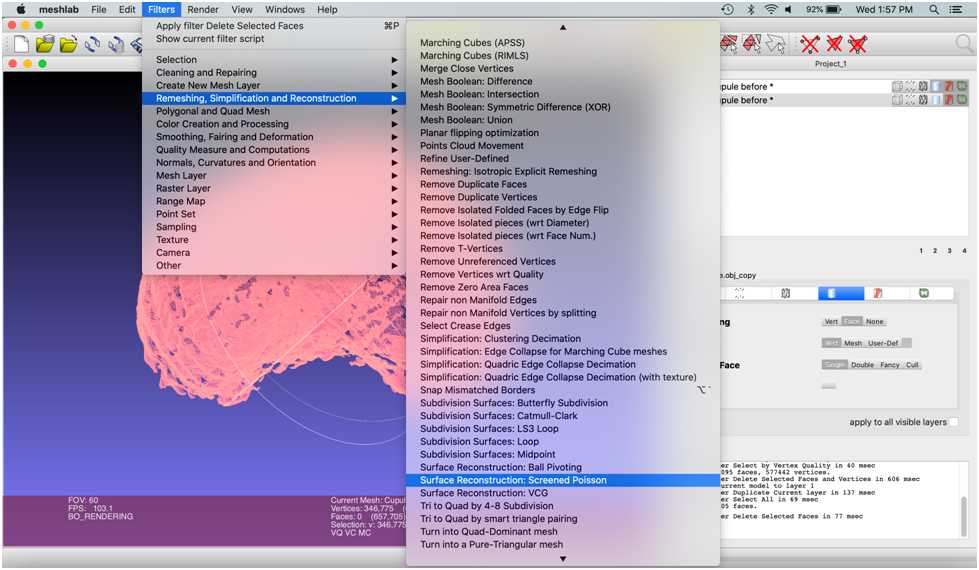Image resolution: width=979 pixels, height=570 pixels.
Task: Toggle red selection icon on second 'pule before' layer
Action: tap(950, 100)
